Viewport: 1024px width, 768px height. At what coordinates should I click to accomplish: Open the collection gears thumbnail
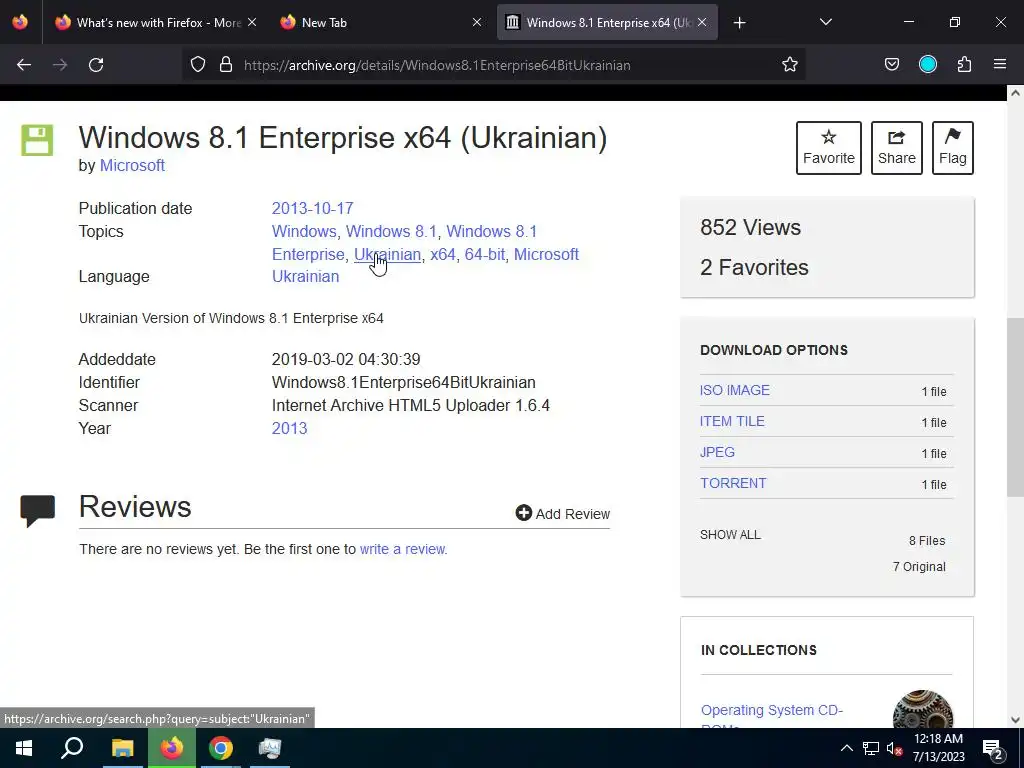point(923,709)
